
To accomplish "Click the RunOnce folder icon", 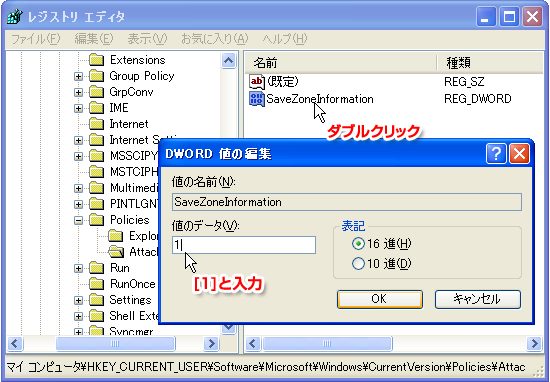I will (96, 284).
